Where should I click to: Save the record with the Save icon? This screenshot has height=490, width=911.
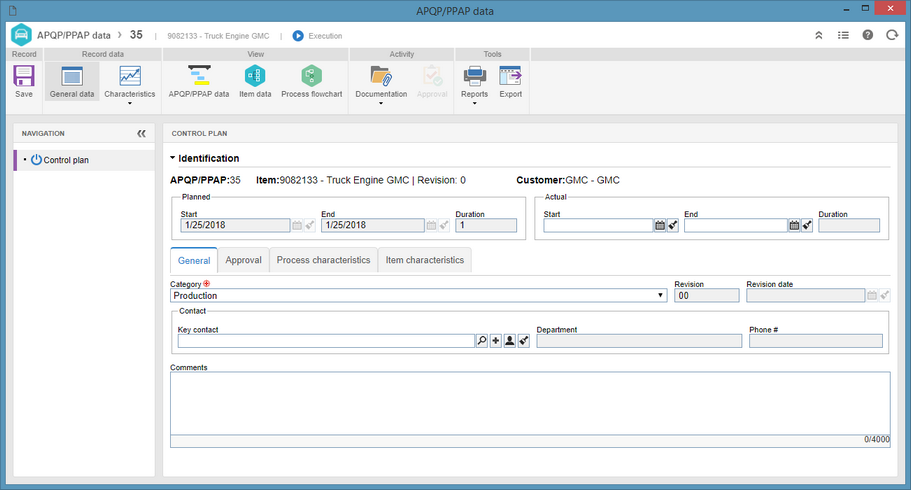coord(24,76)
